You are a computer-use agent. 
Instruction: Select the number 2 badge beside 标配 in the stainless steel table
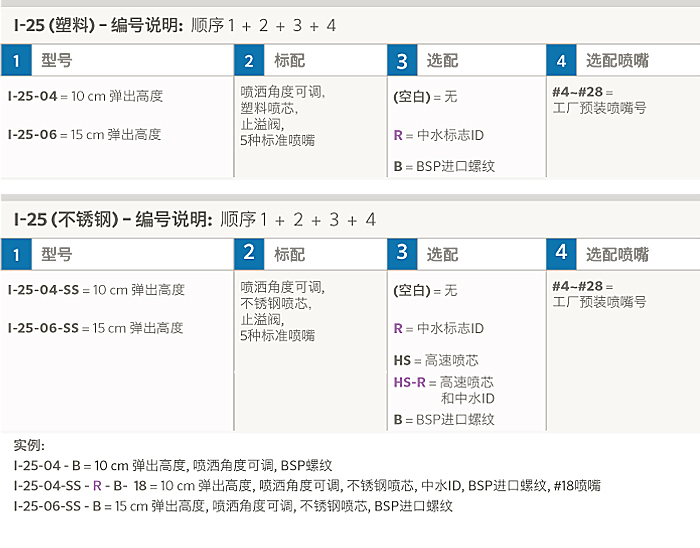[x=250, y=252]
